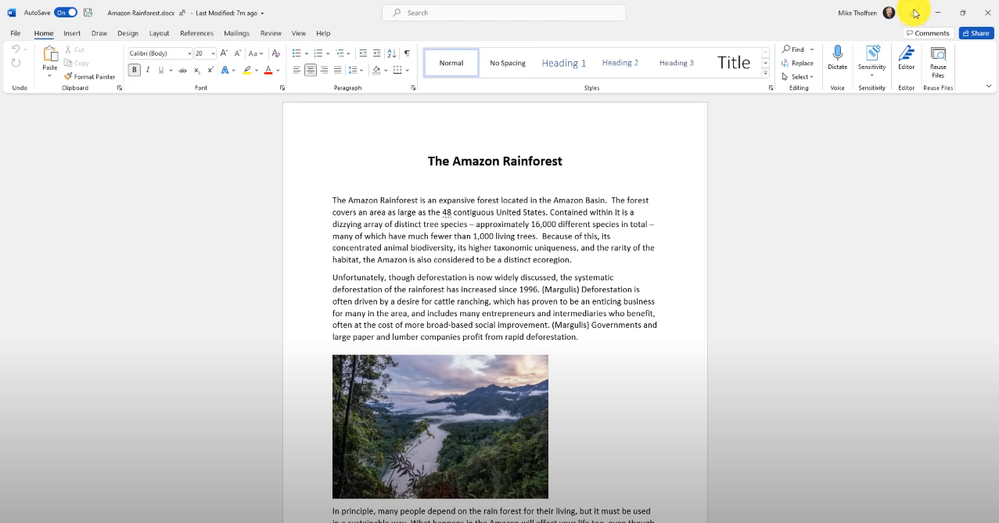Switch to the Design tab

pos(127,33)
